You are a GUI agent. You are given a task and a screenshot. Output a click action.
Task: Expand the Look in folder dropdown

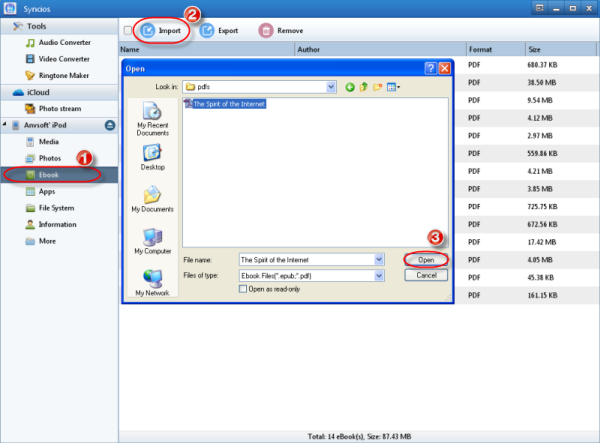point(331,87)
